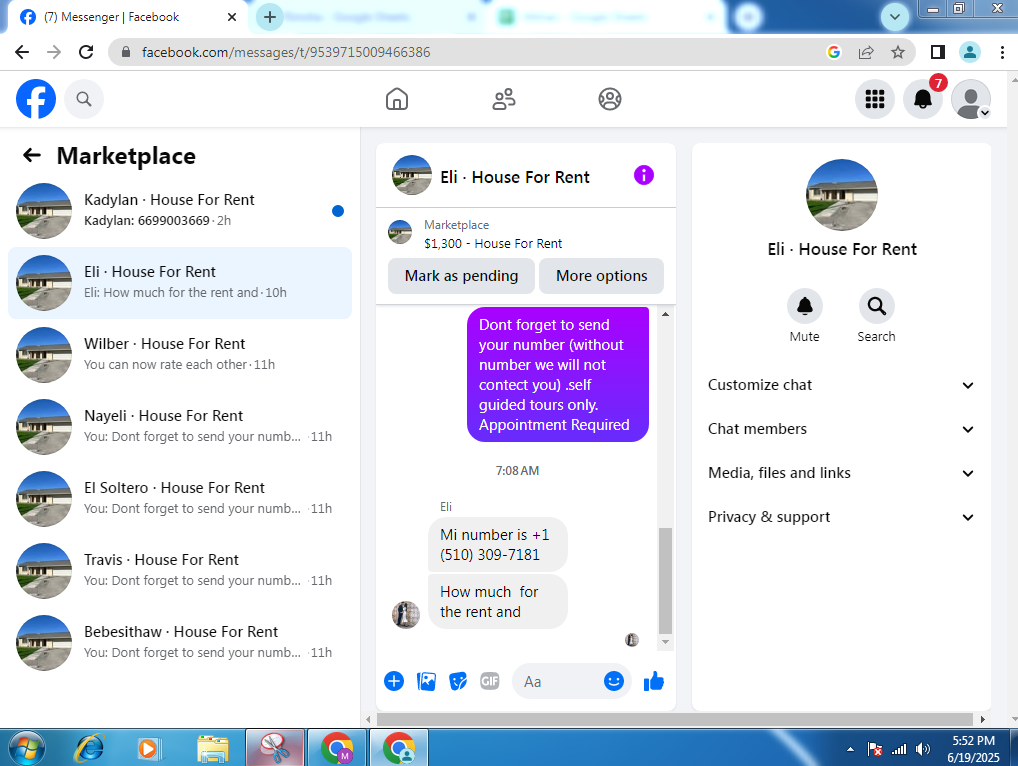Click the share page icon in address bar
The image size is (1018, 766).
[866, 52]
